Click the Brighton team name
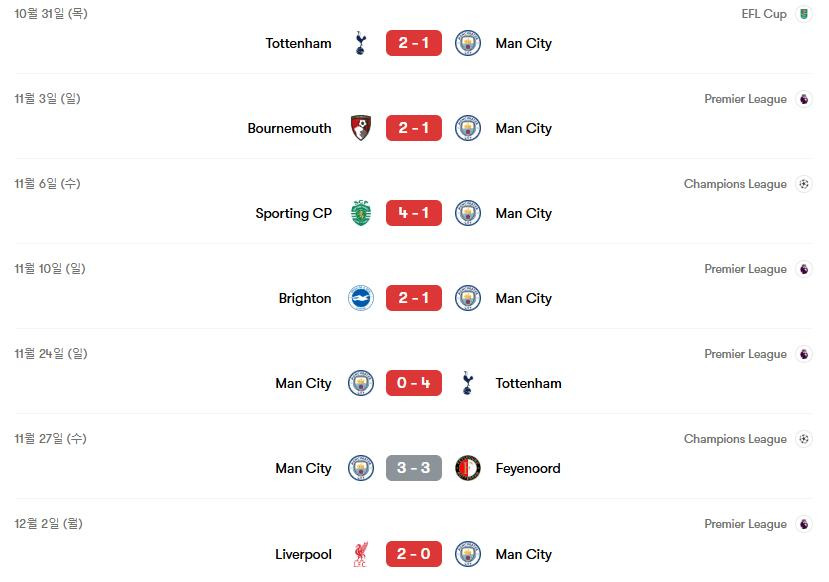Image resolution: width=829 pixels, height=582 pixels. [305, 298]
